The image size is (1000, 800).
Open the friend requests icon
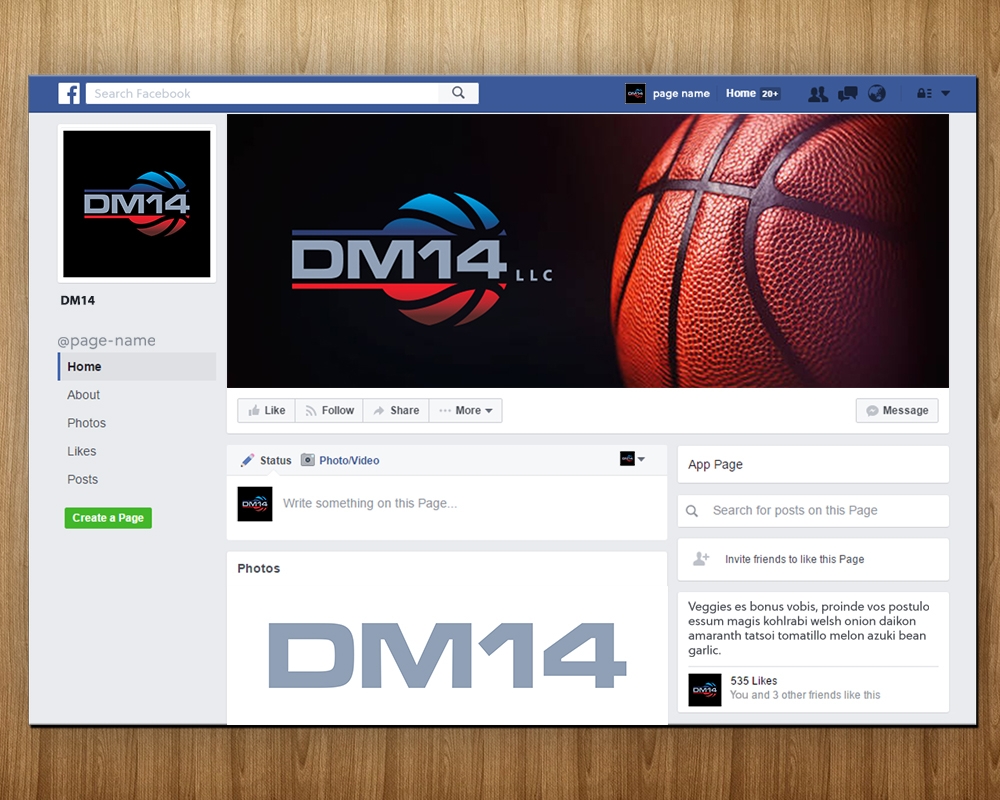click(x=818, y=93)
